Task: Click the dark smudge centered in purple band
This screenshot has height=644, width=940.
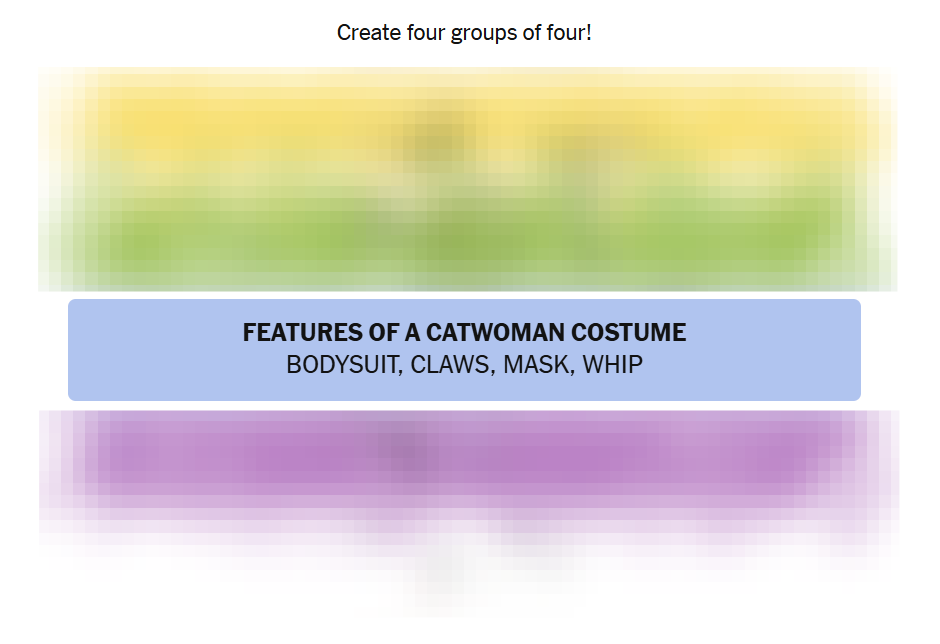Action: pos(402,448)
